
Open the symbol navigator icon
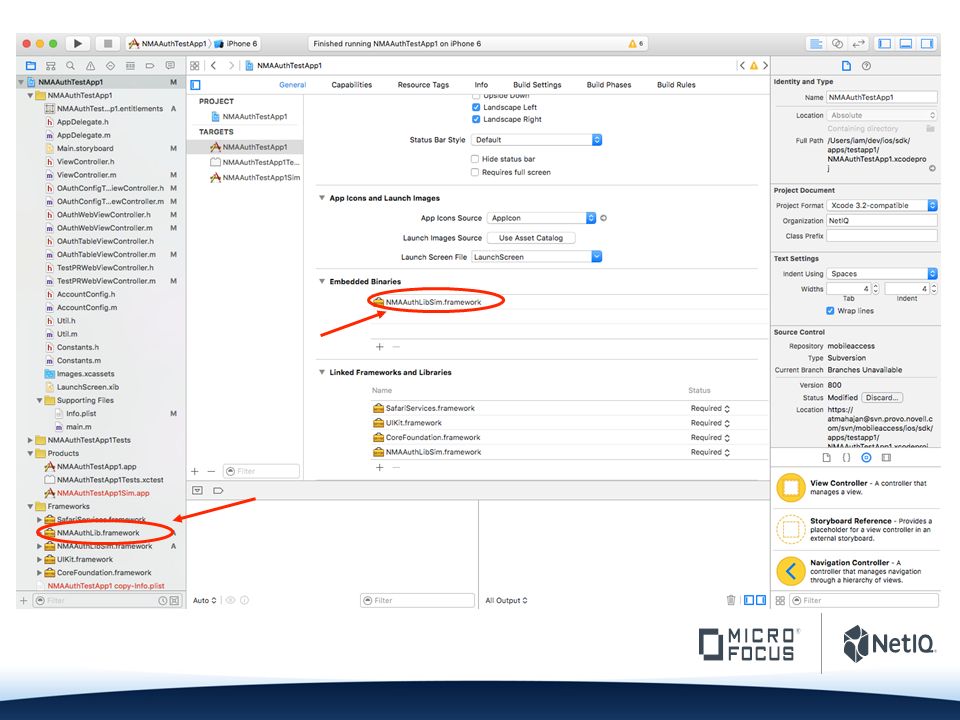tap(51, 66)
